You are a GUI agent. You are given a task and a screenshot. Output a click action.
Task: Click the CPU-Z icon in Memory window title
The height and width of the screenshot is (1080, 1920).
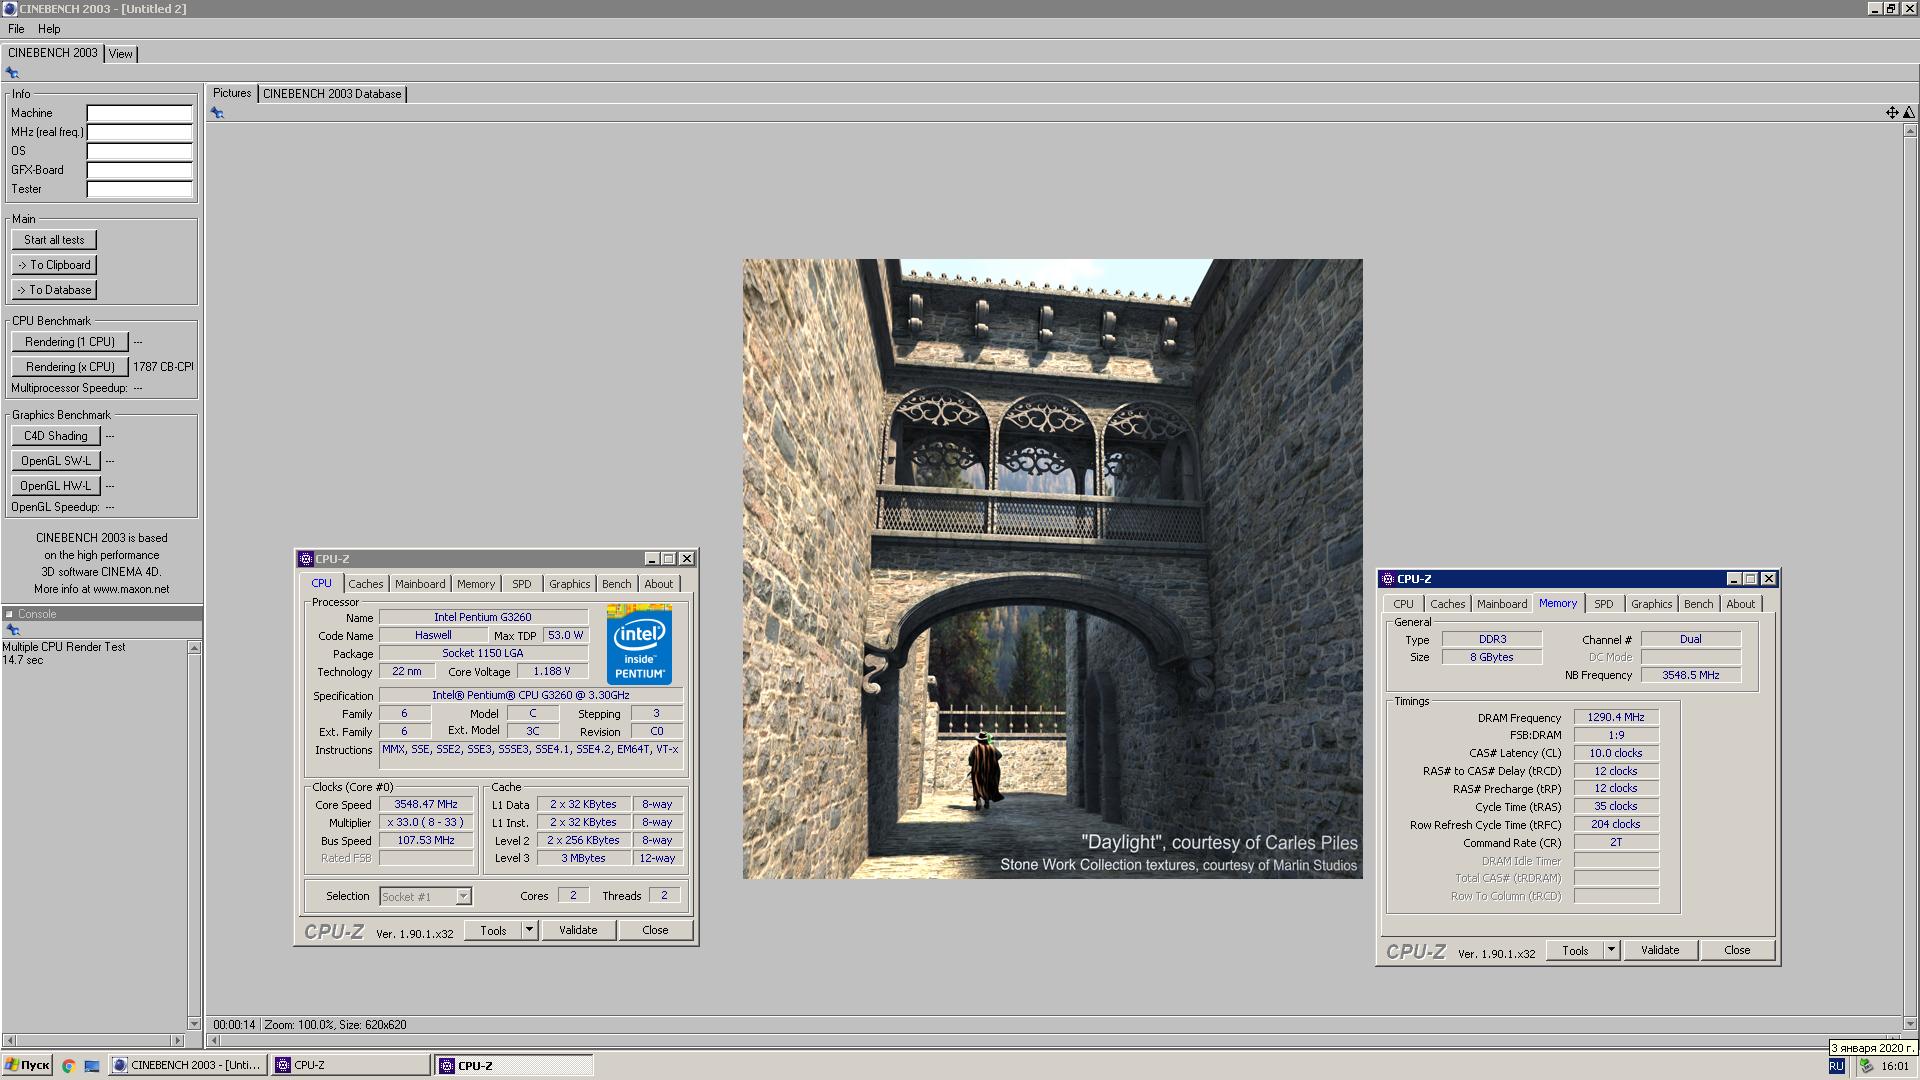(x=1388, y=579)
